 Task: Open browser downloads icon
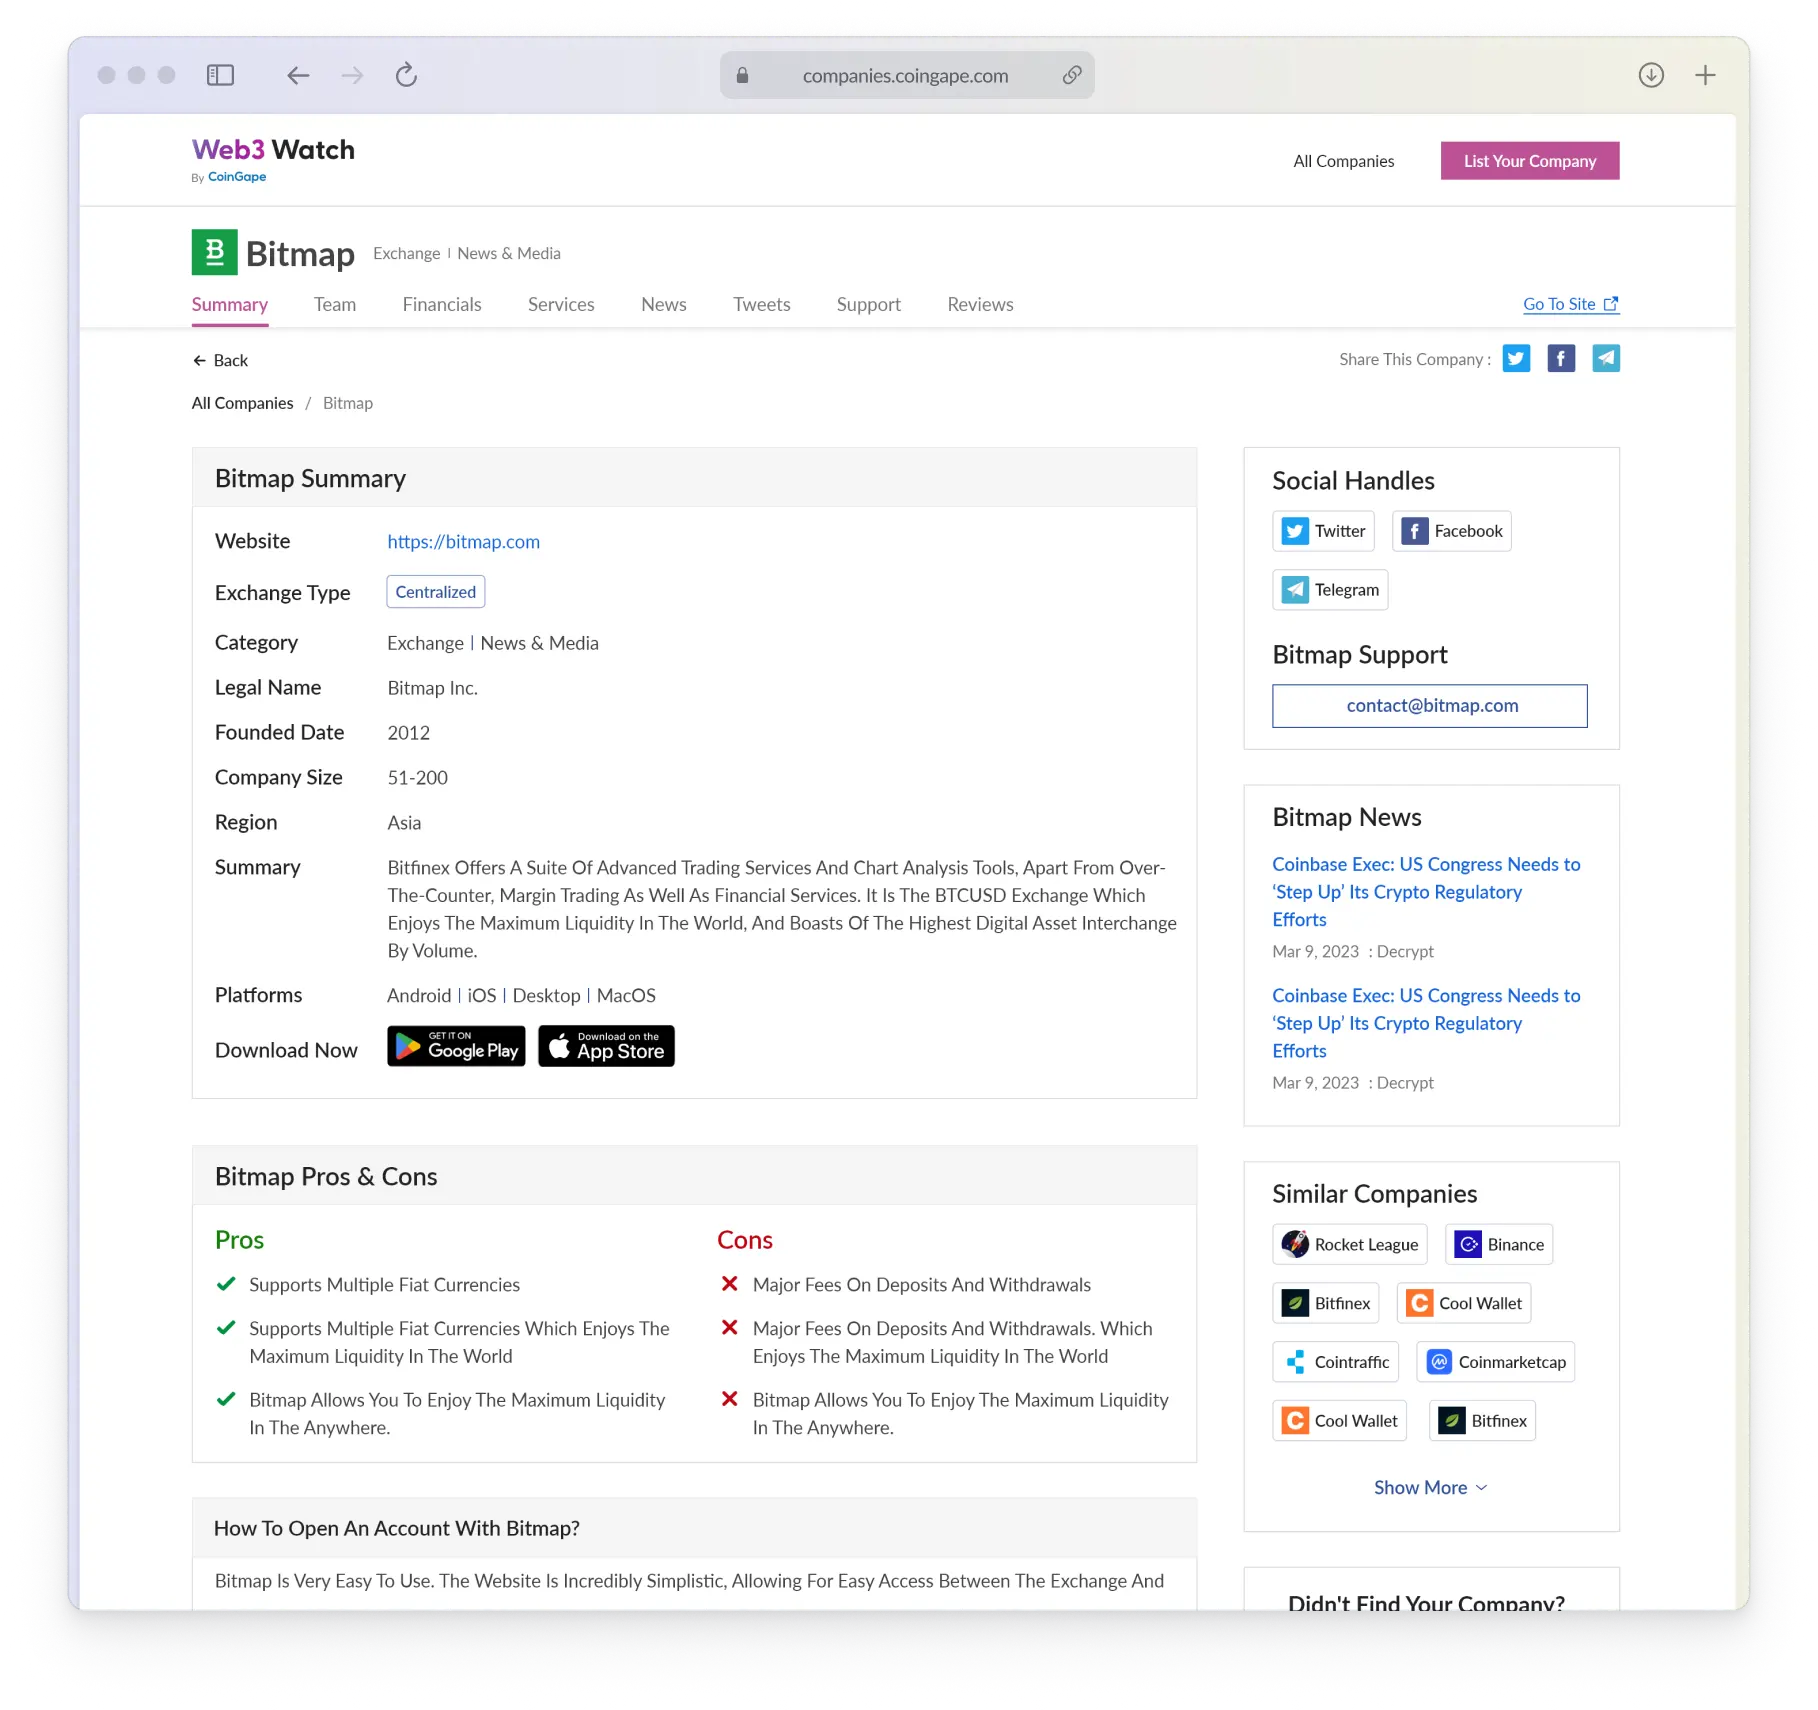pyautogui.click(x=1651, y=75)
